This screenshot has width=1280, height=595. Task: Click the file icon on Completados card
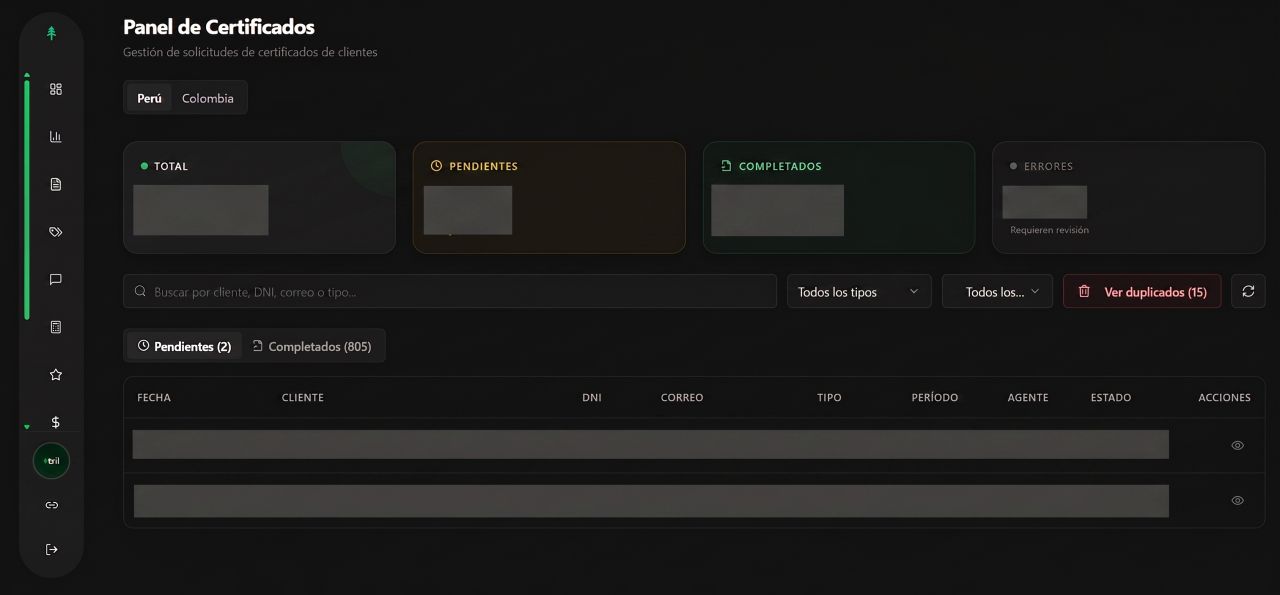click(726, 166)
